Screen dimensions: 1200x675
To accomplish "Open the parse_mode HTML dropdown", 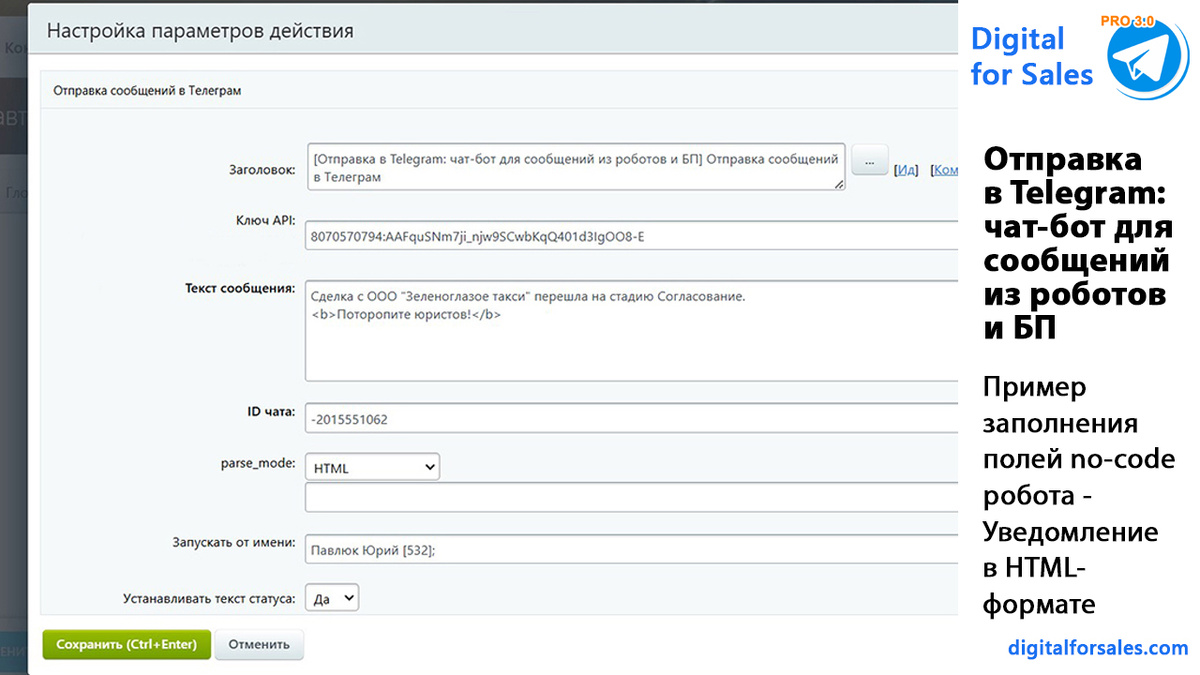I will click(372, 467).
